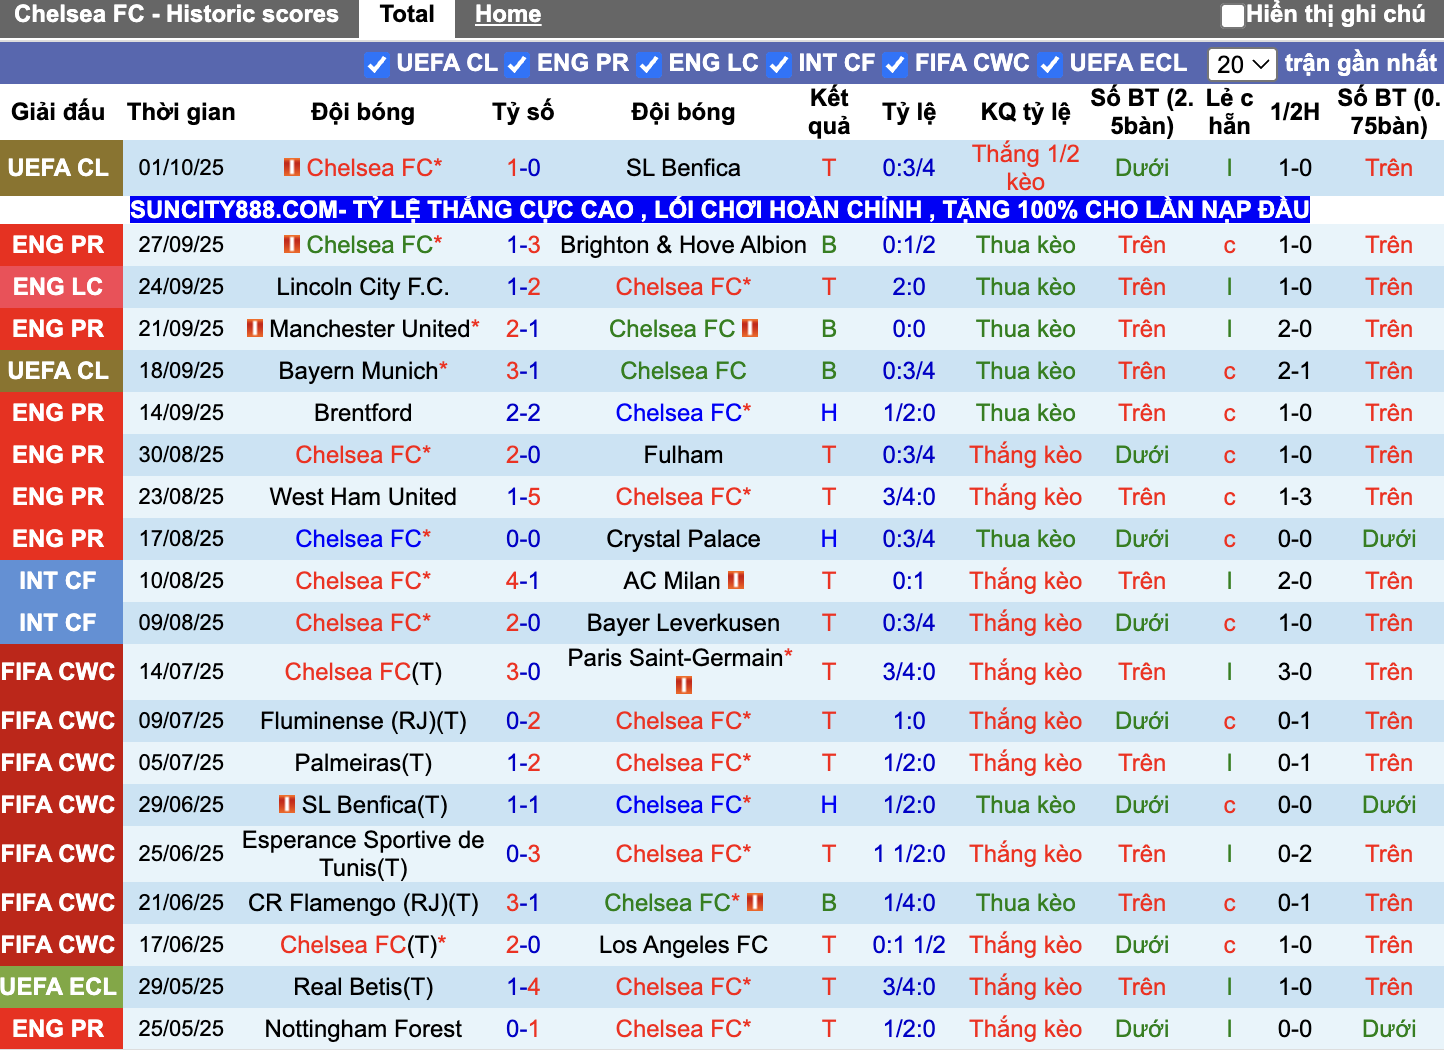Click the SL Benfica team in 01/10/25 row
Viewport: 1444px width, 1050px height.
click(x=683, y=168)
